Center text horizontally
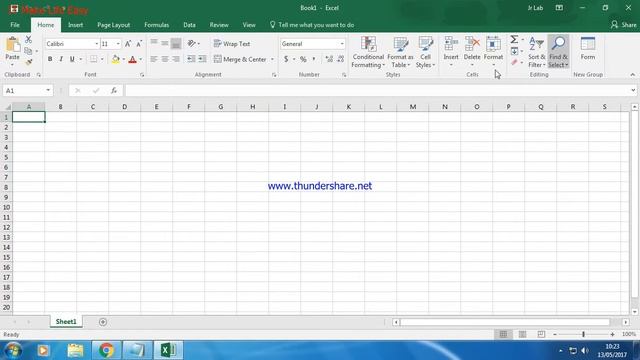 [165, 59]
